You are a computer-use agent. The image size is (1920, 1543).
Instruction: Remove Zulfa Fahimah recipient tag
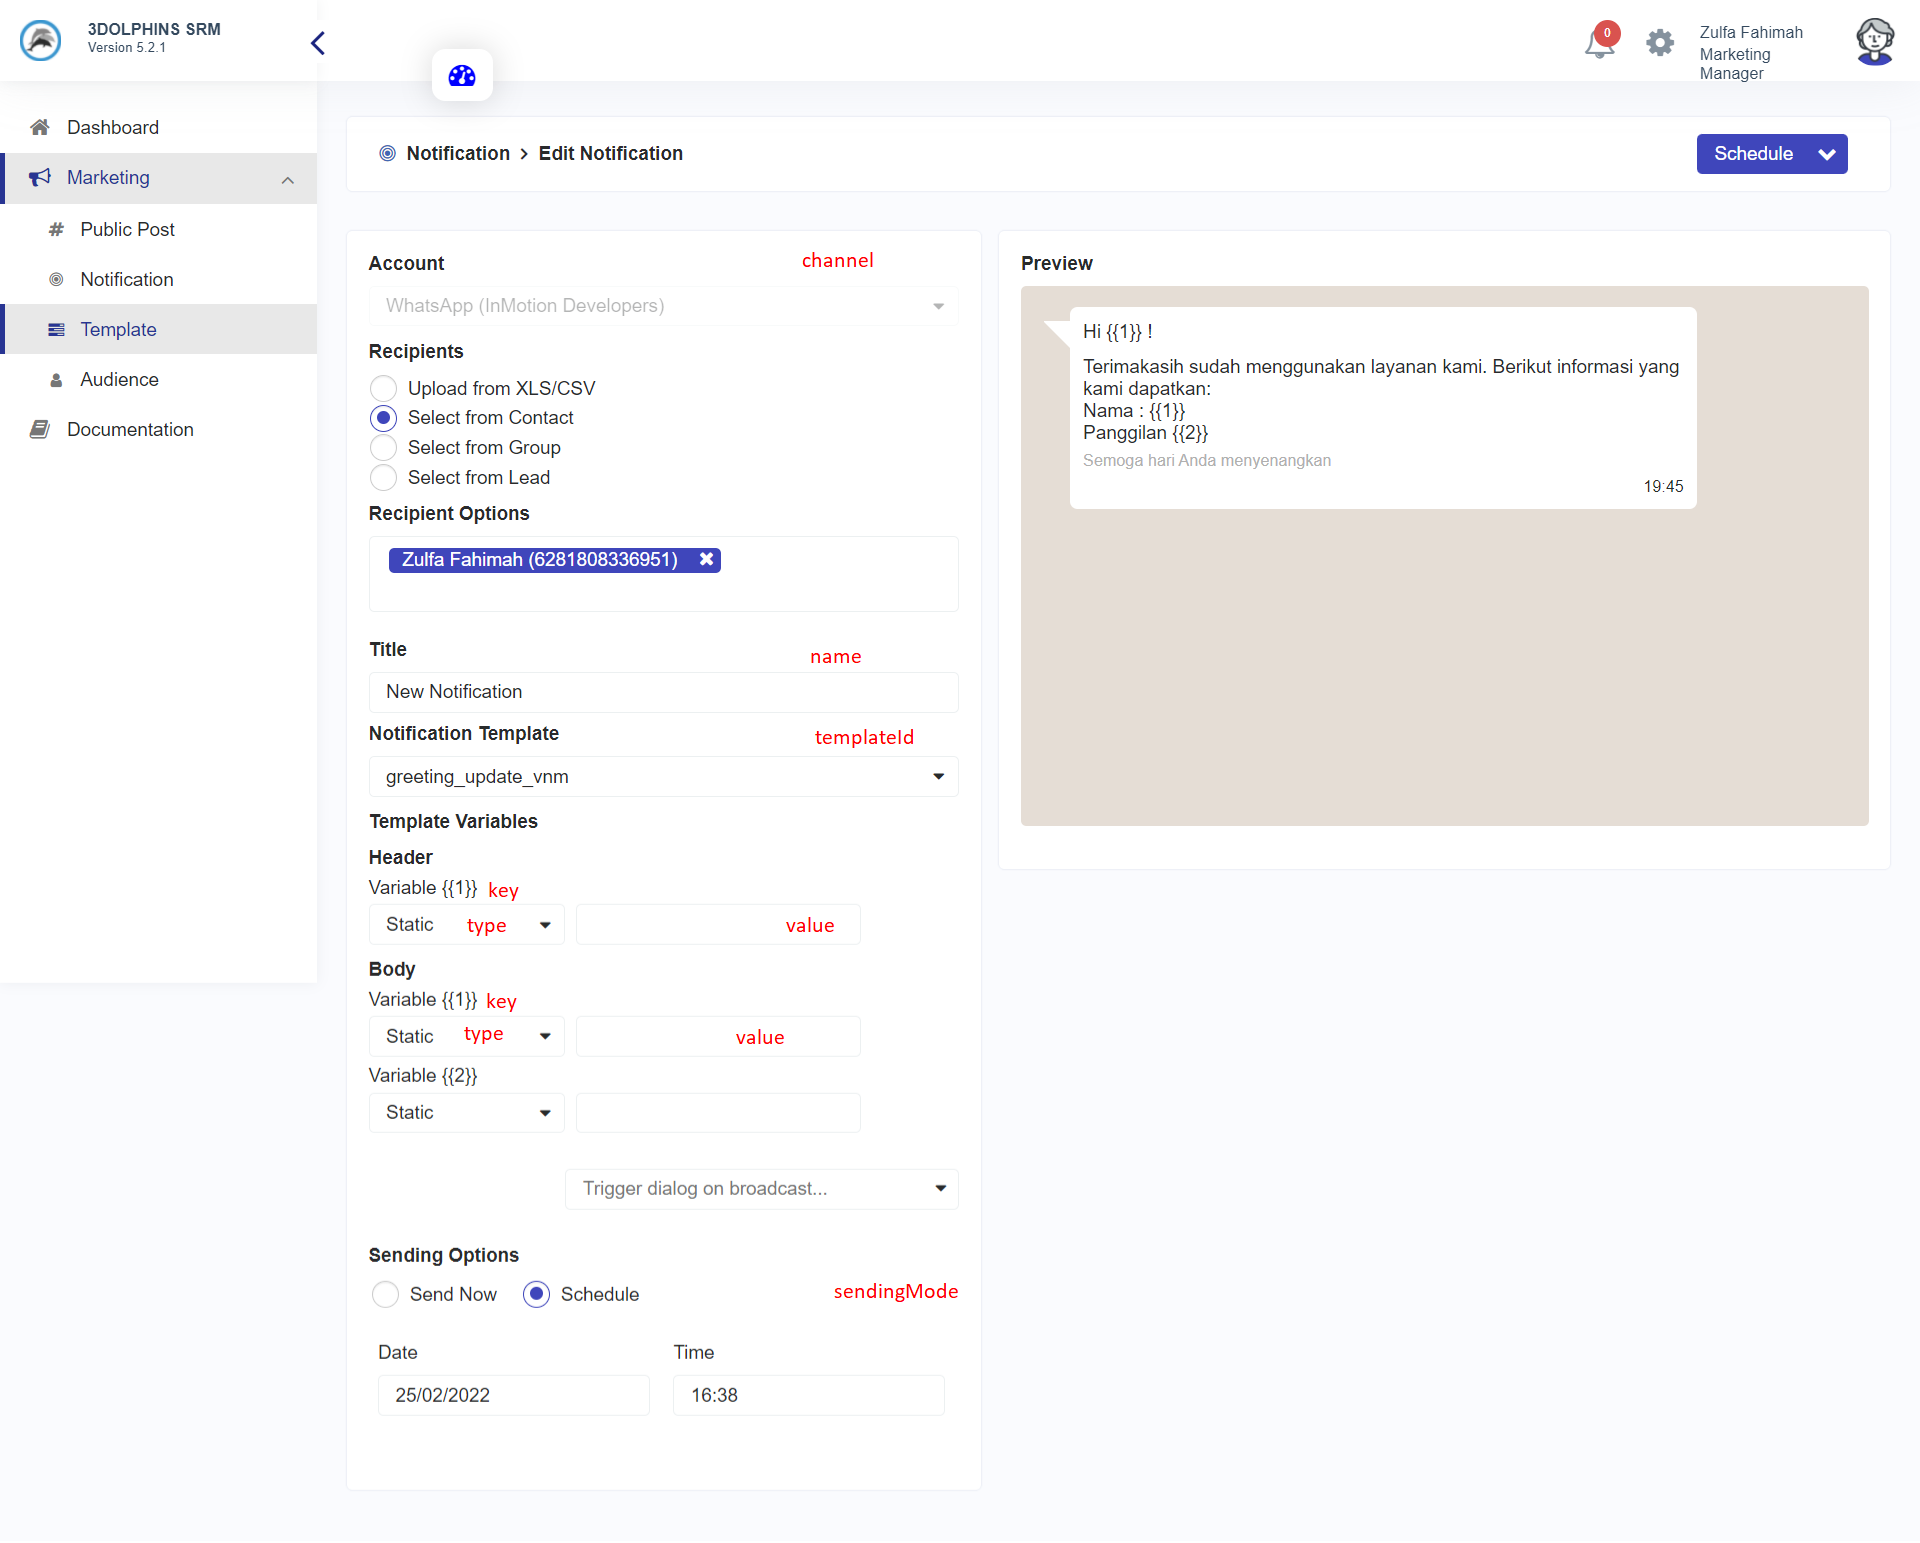pyautogui.click(x=707, y=560)
